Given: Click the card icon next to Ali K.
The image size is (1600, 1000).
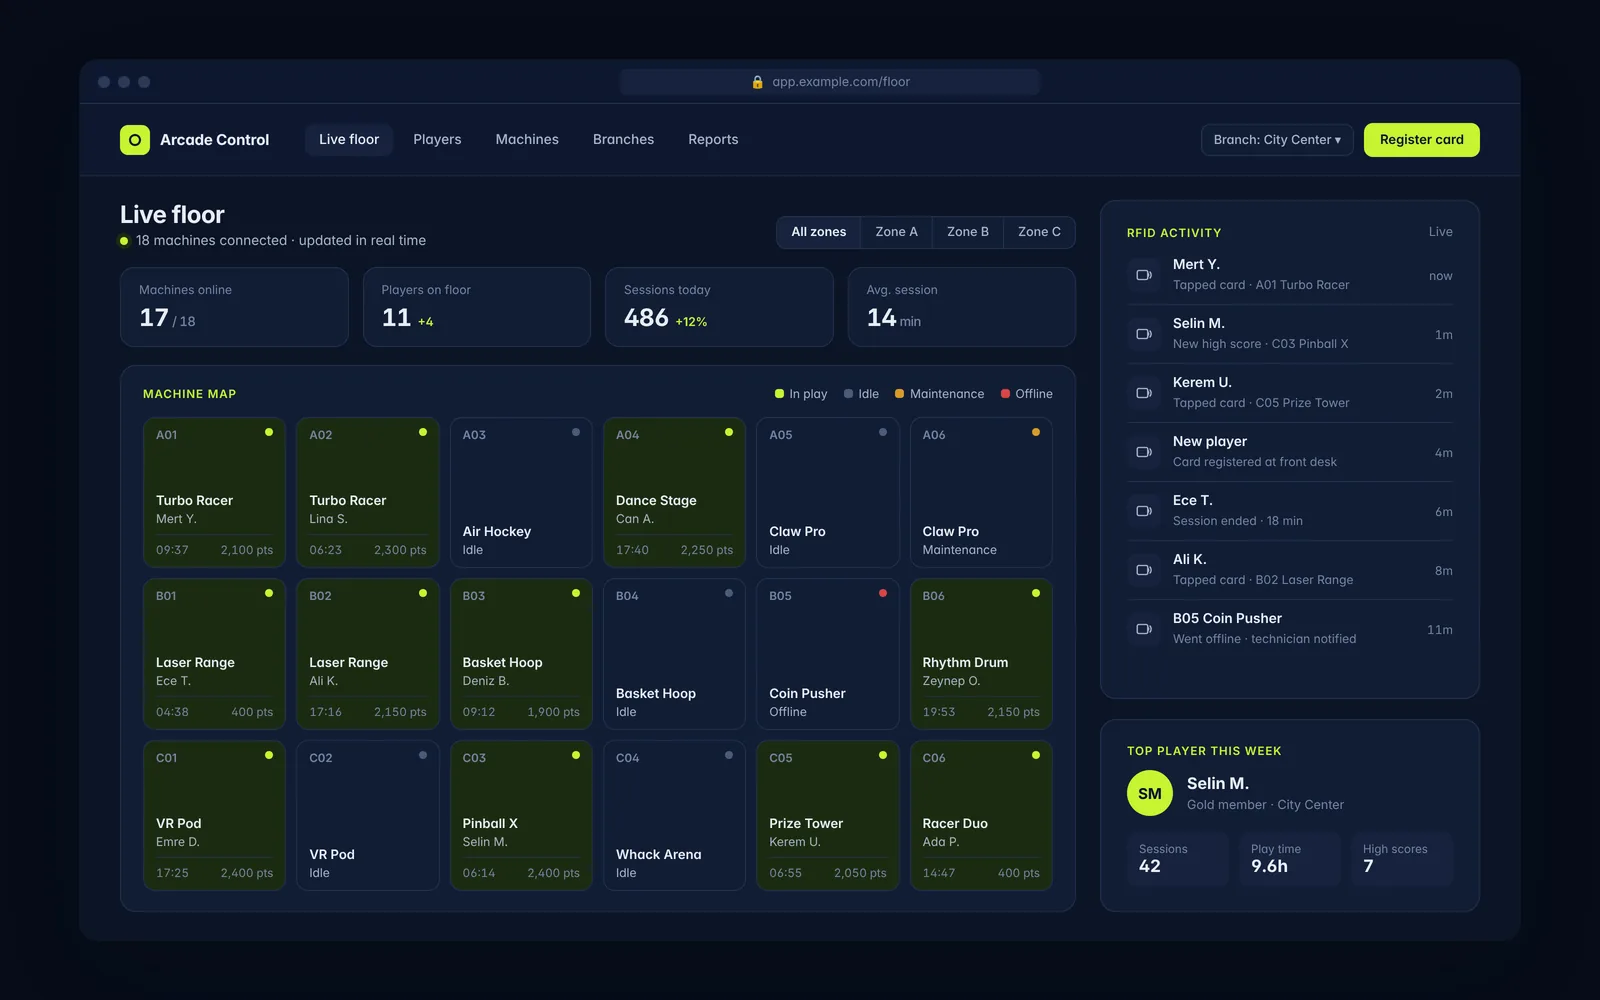Looking at the screenshot, I should (1144, 570).
